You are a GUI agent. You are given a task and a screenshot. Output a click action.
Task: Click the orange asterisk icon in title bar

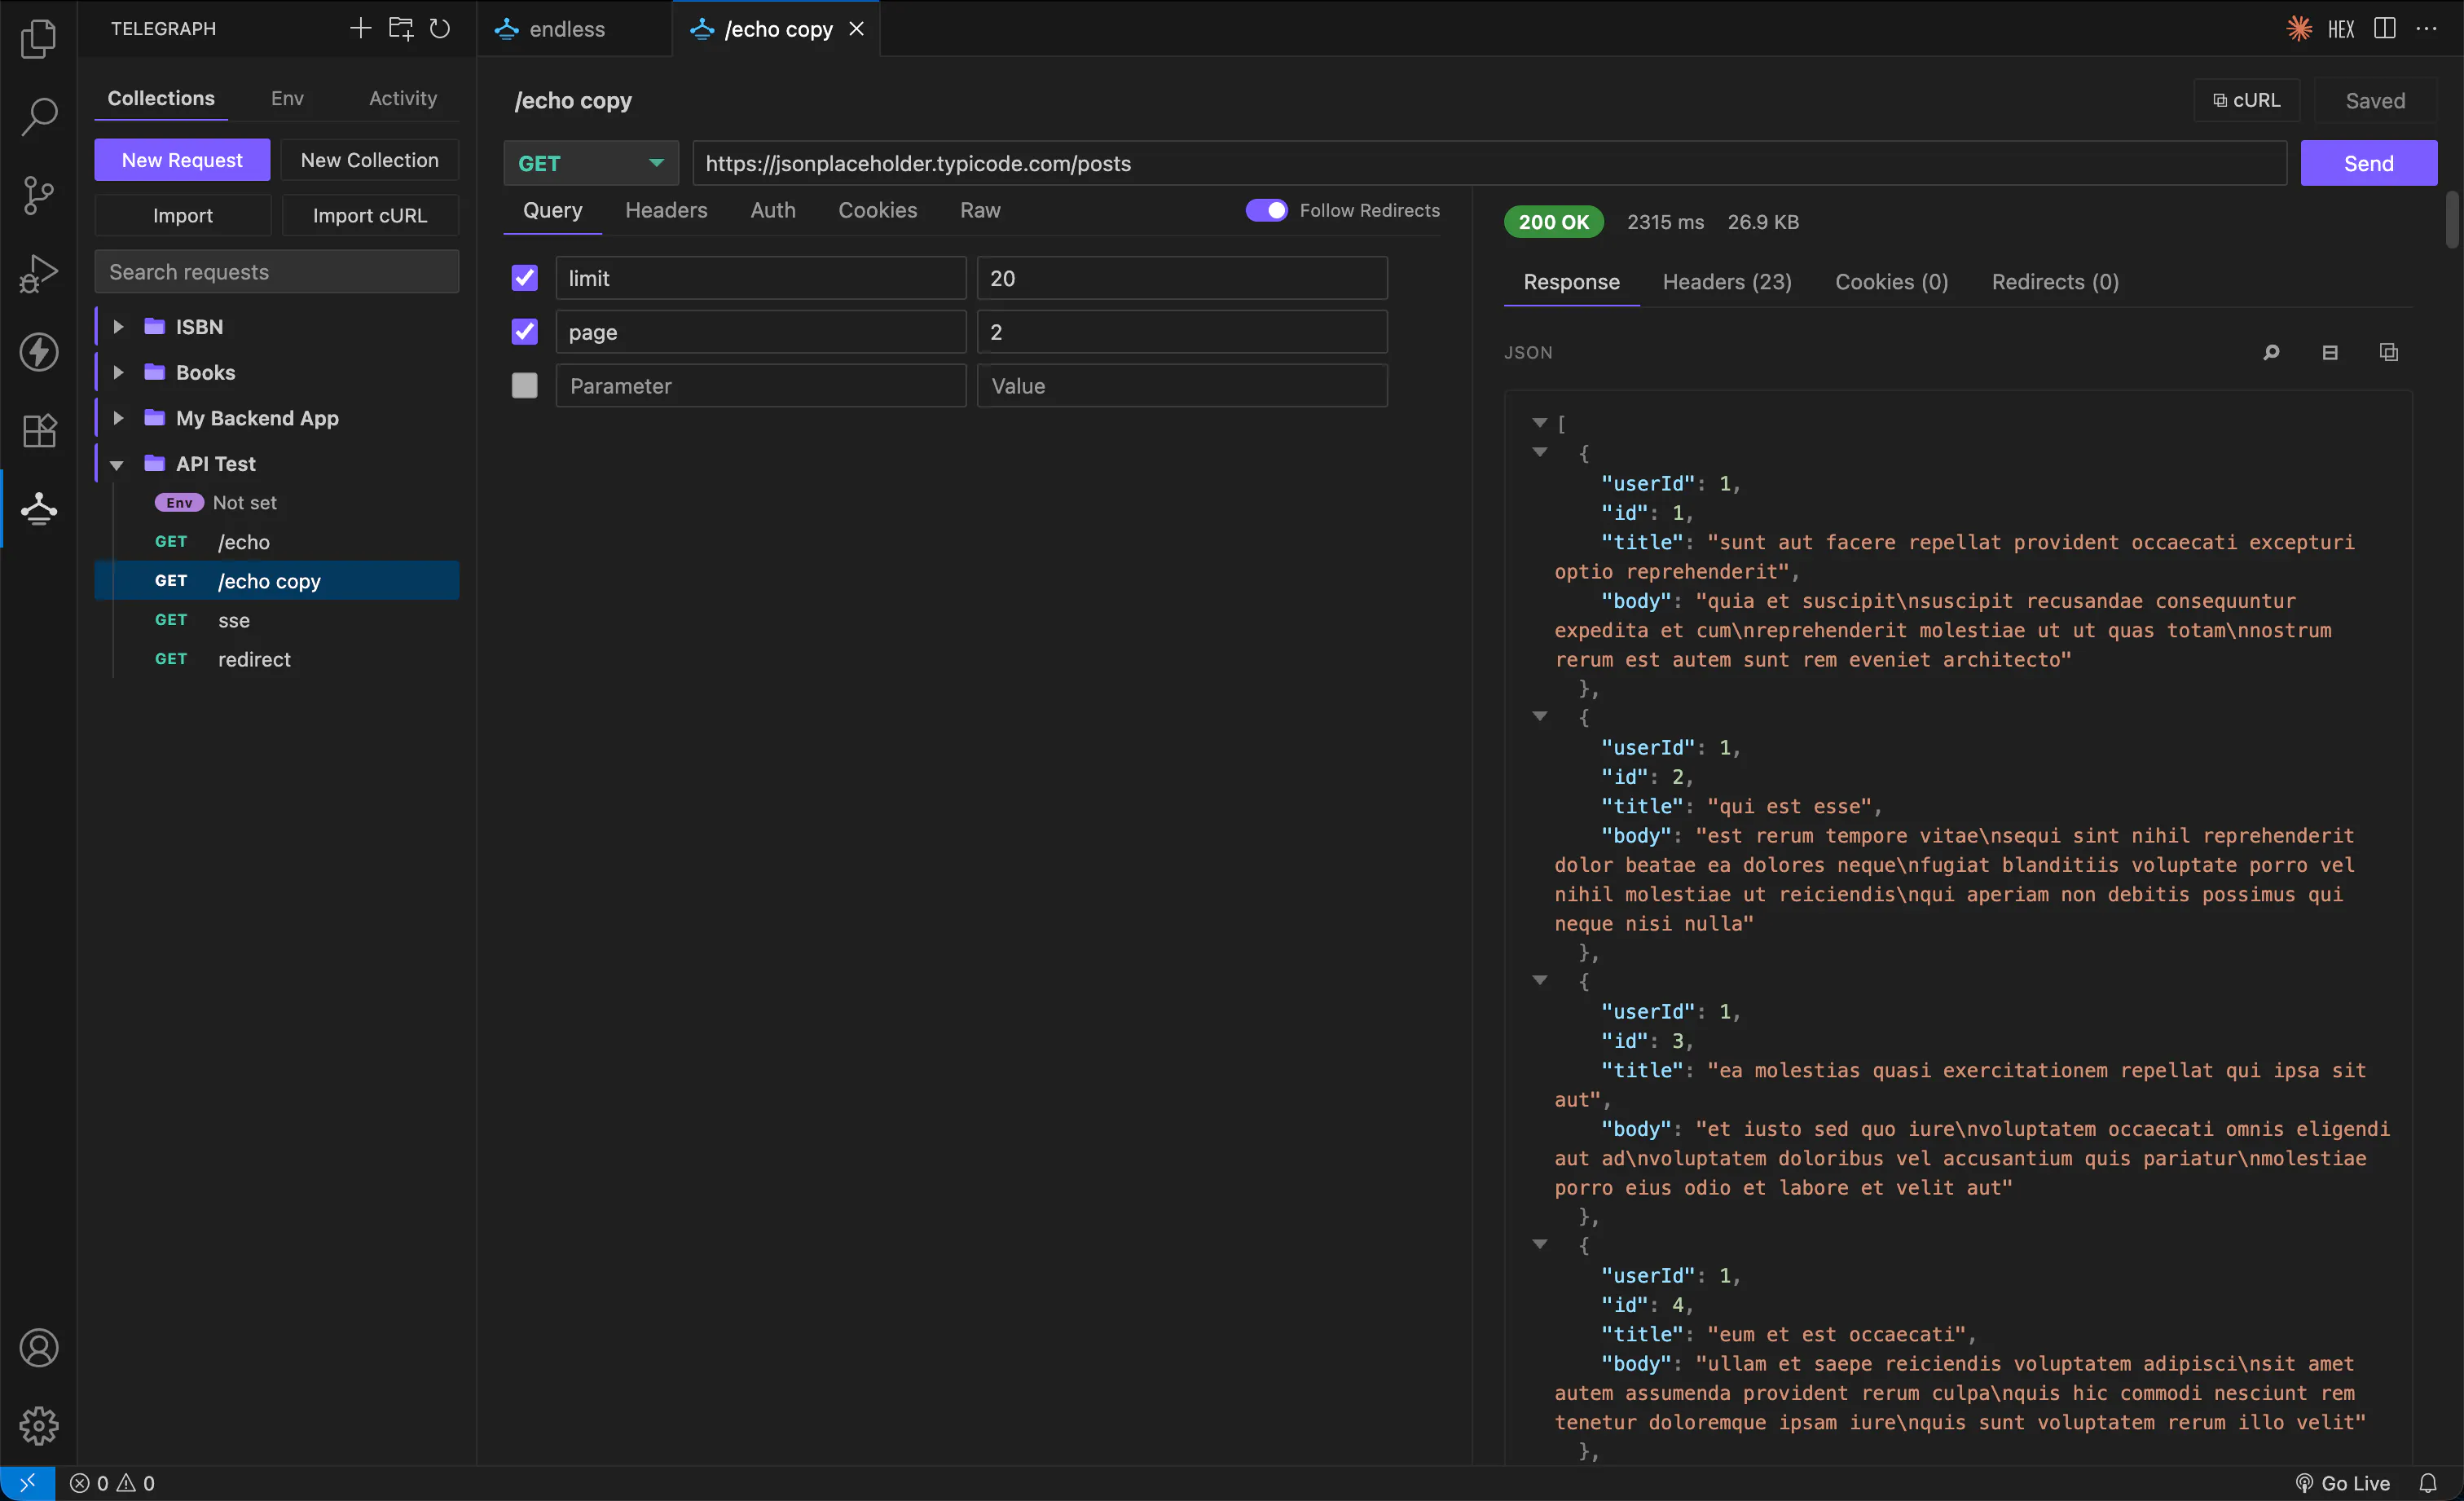tap(2299, 28)
